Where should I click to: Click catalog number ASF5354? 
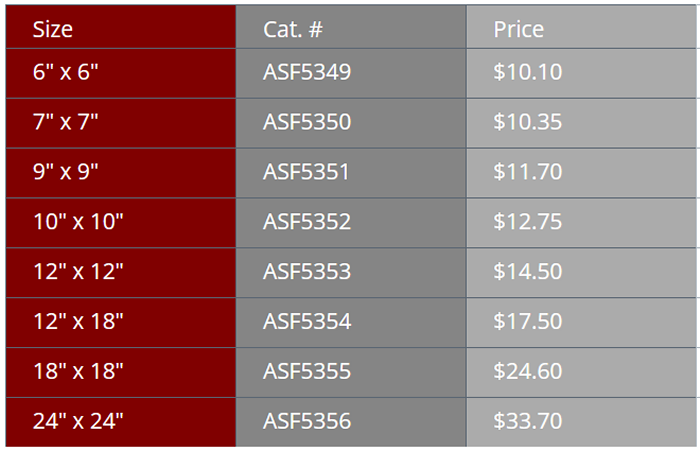(307, 322)
